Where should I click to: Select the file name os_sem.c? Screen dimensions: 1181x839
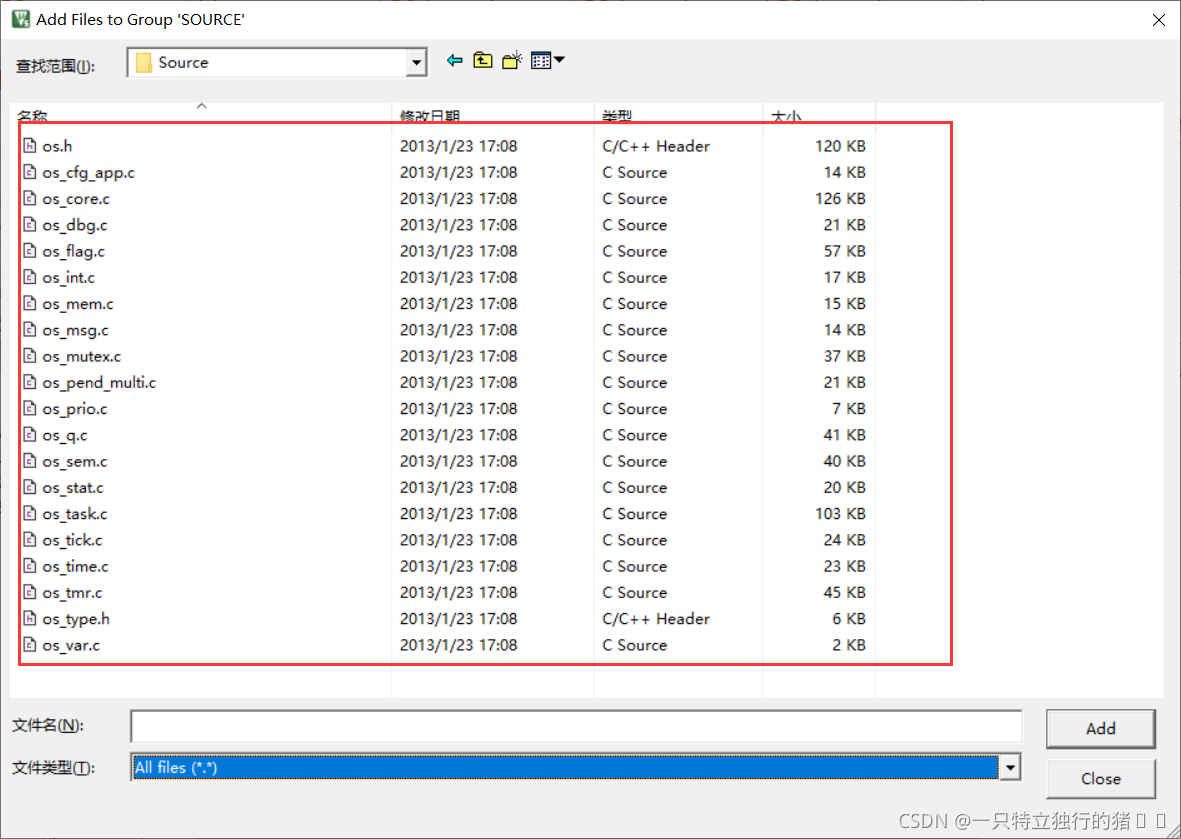75,461
